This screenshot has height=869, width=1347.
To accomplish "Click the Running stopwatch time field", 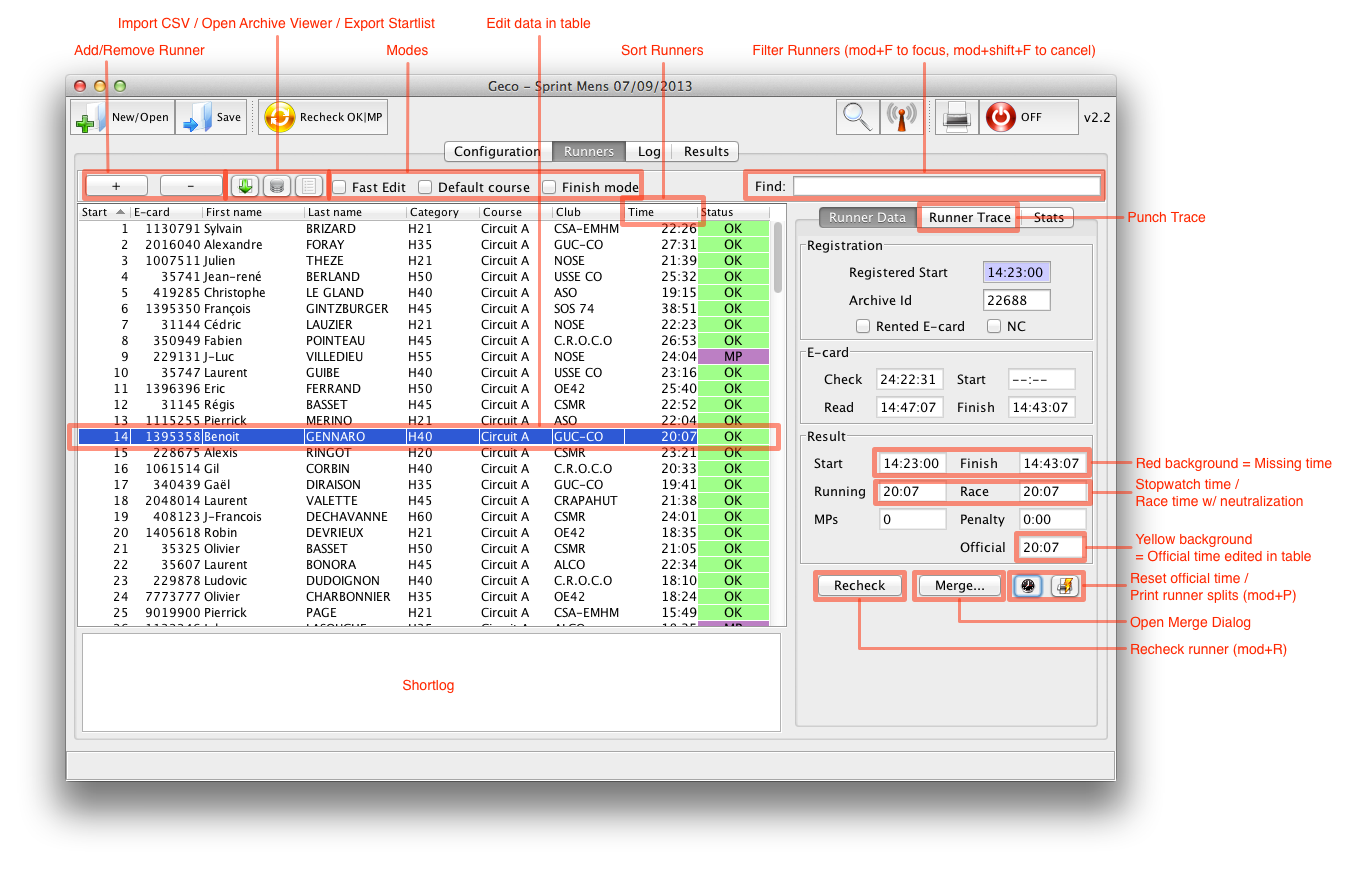I will tap(913, 491).
